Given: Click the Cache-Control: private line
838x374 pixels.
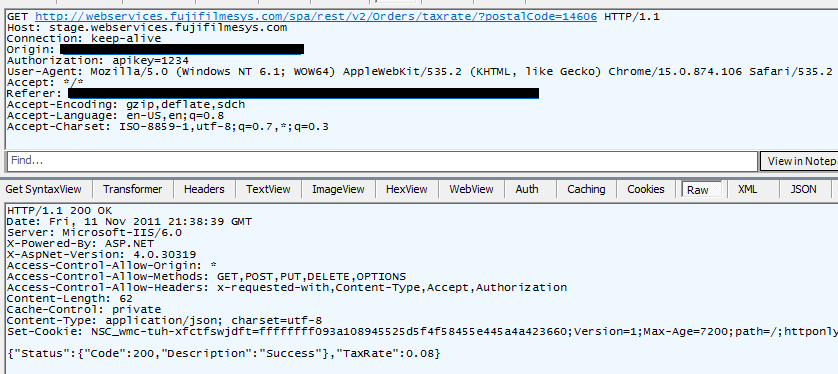Looking at the screenshot, I should [x=84, y=309].
